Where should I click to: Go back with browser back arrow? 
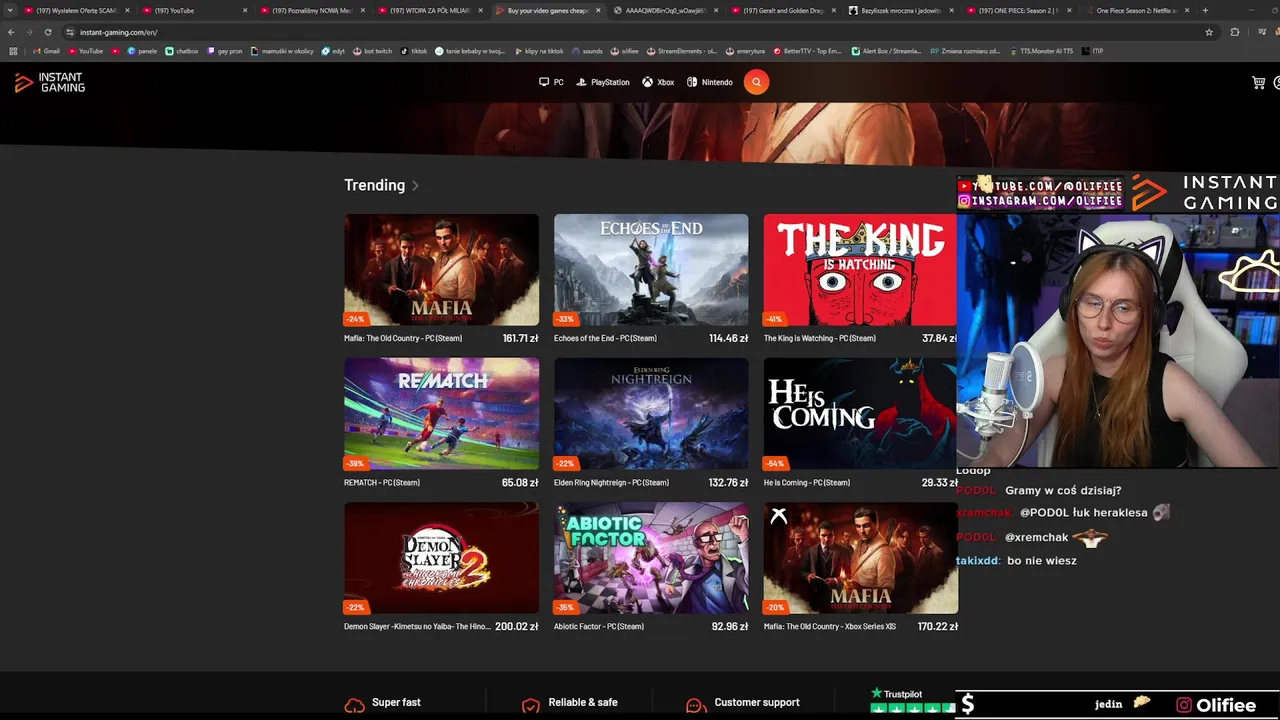[11, 32]
